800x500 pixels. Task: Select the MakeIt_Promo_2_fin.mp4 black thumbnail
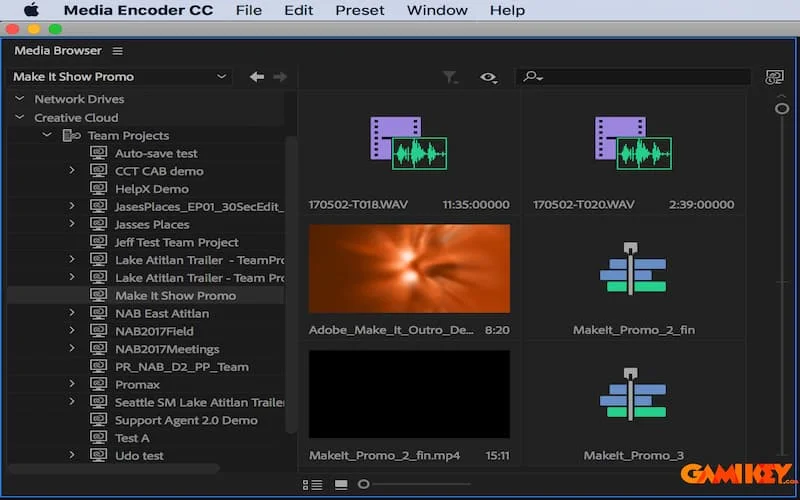click(x=409, y=394)
